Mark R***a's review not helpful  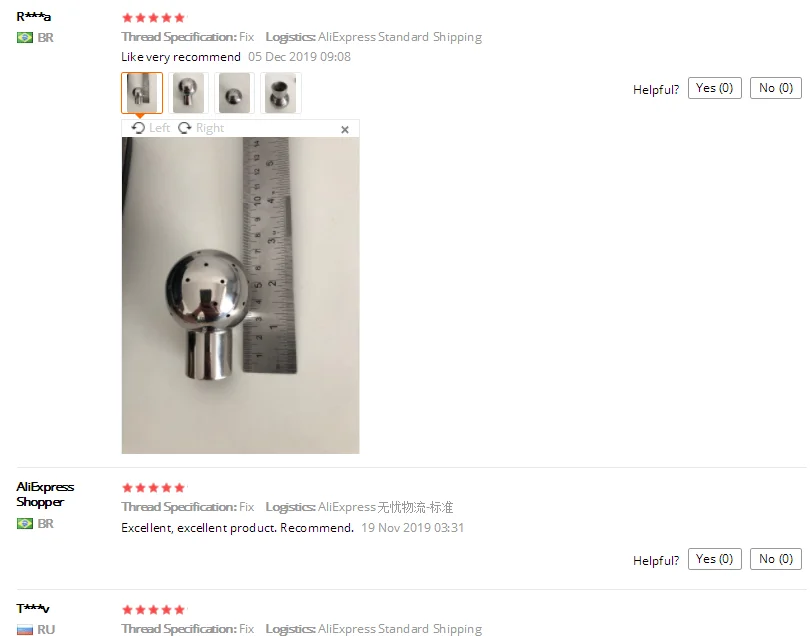click(776, 88)
